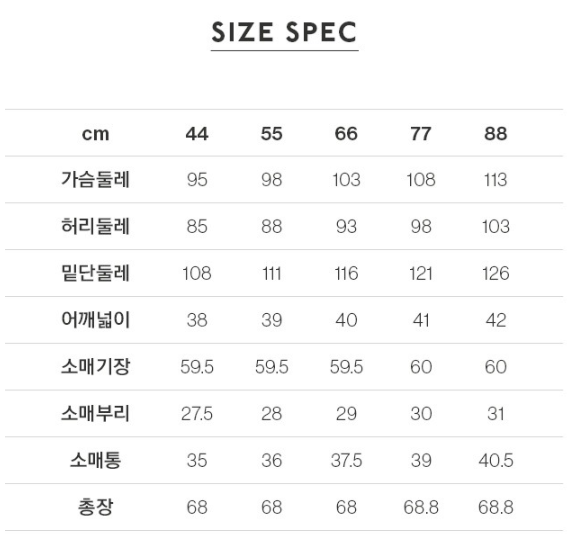Click the 소매부리 row label
The image size is (567, 541).
click(x=95, y=413)
